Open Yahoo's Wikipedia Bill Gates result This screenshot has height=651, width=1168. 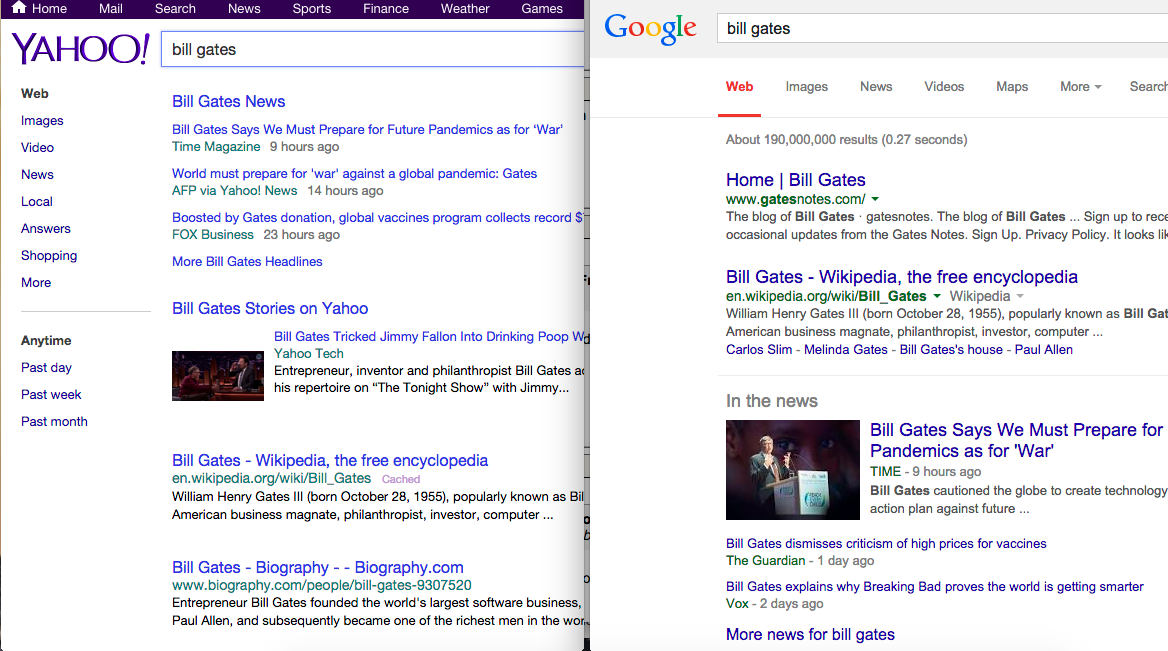pyautogui.click(x=330, y=460)
